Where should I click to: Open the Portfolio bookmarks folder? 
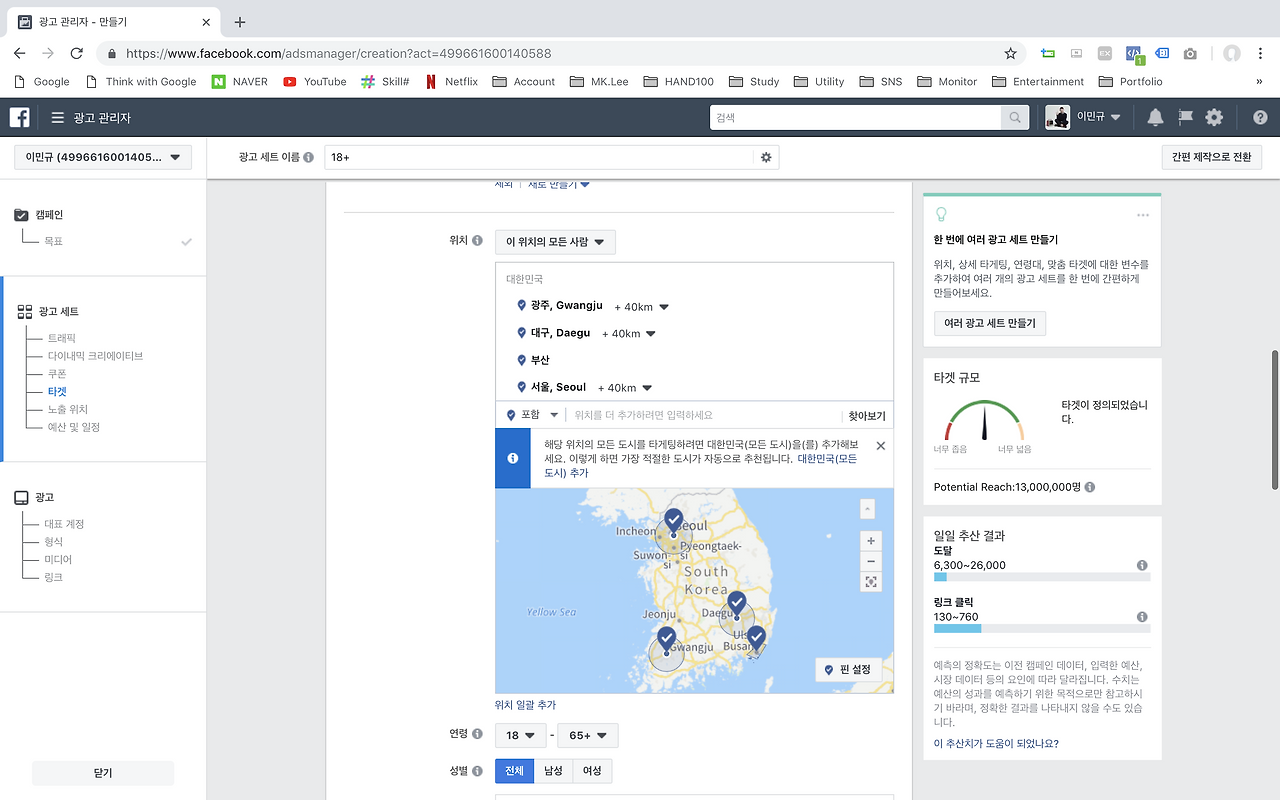(1130, 81)
